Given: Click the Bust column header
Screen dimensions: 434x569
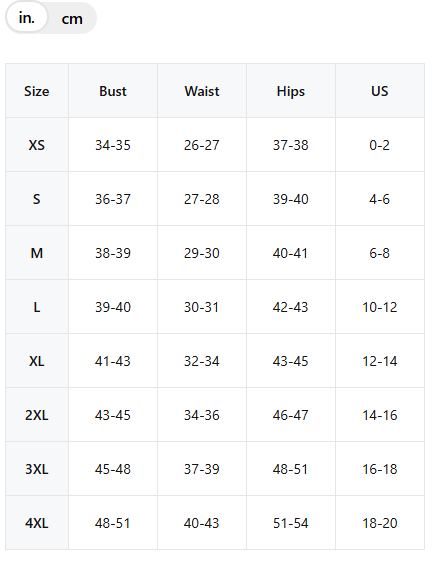Looking at the screenshot, I should point(113,91).
